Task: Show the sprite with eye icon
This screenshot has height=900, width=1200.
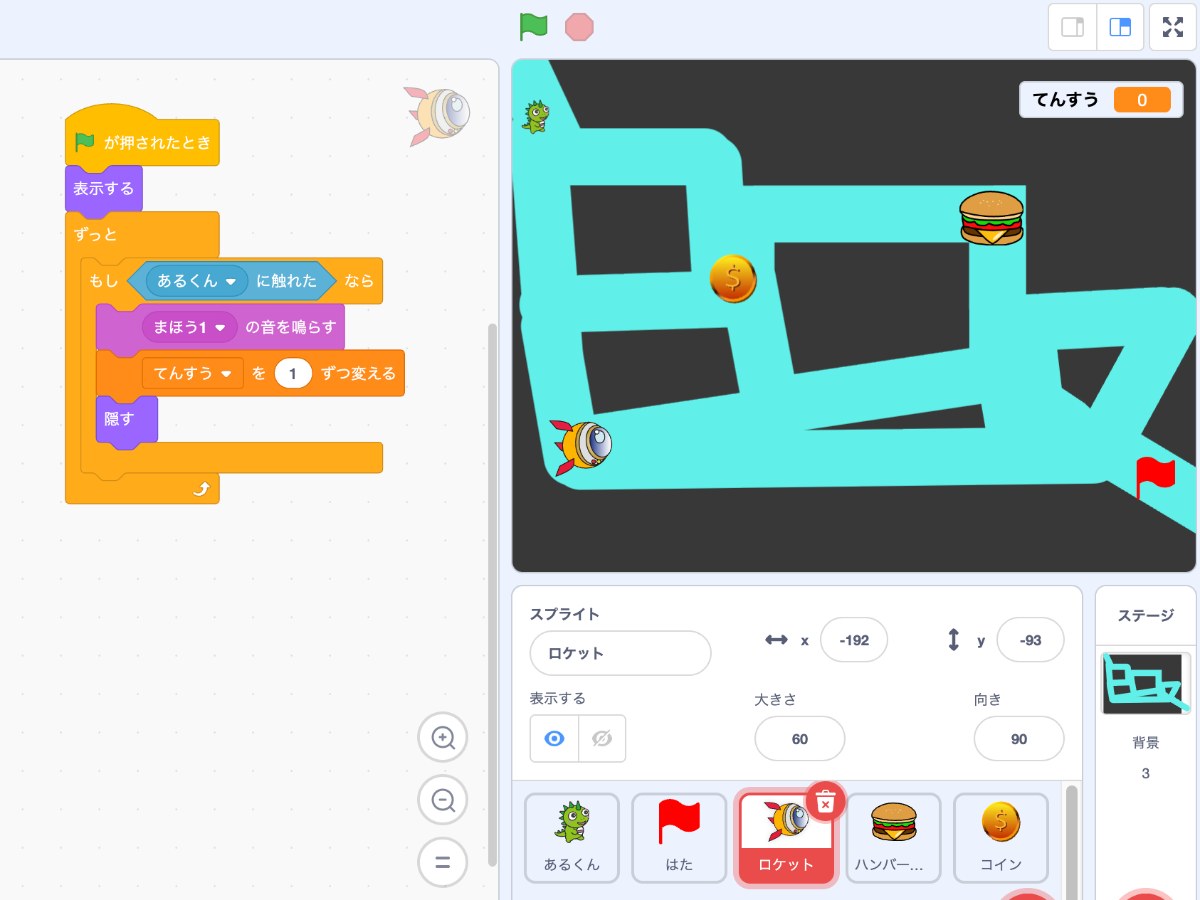Action: point(554,738)
